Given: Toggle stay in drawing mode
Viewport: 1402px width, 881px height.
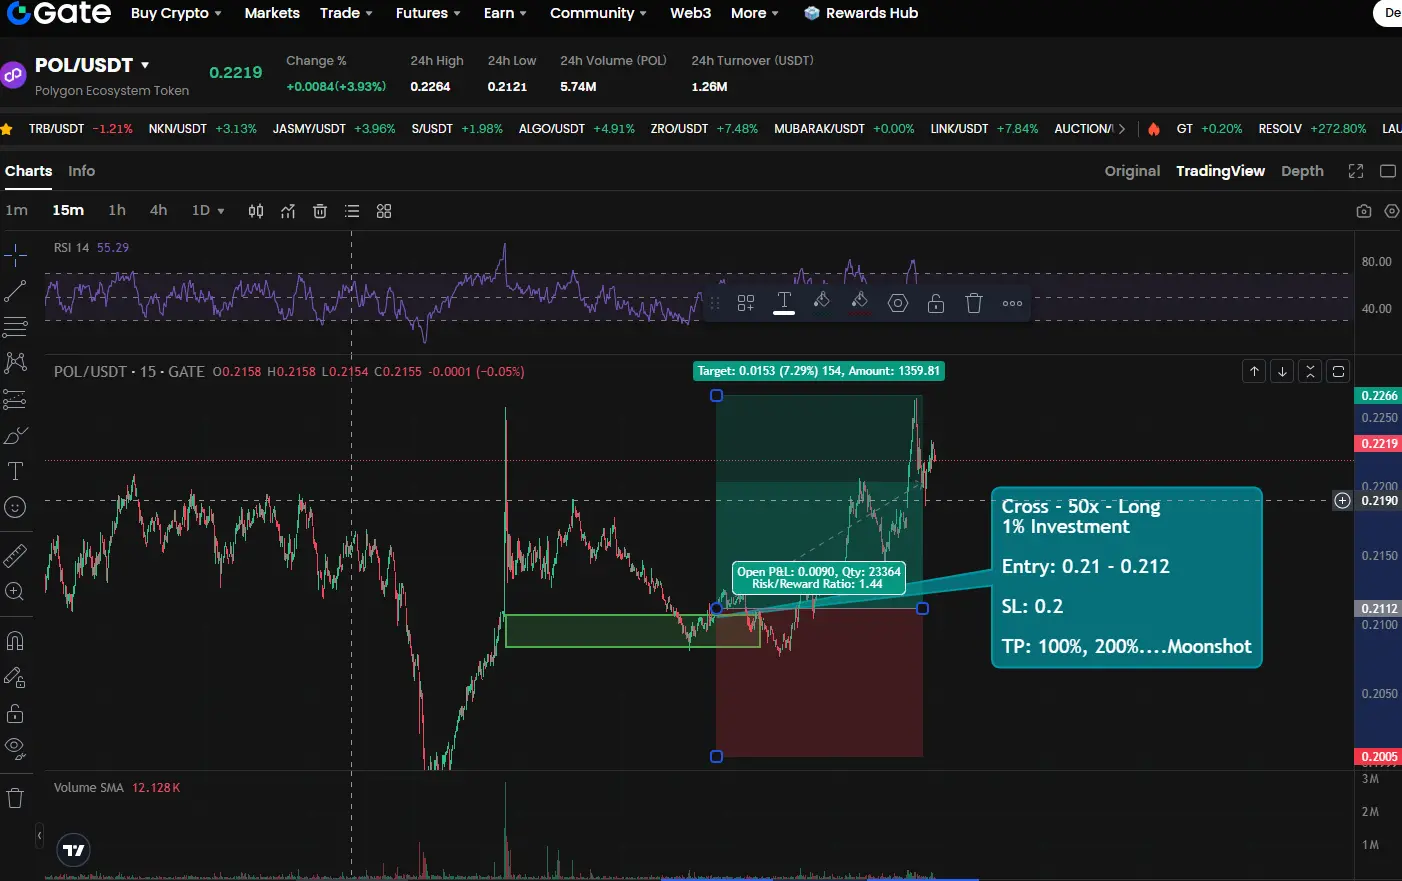Looking at the screenshot, I should (x=15, y=677).
